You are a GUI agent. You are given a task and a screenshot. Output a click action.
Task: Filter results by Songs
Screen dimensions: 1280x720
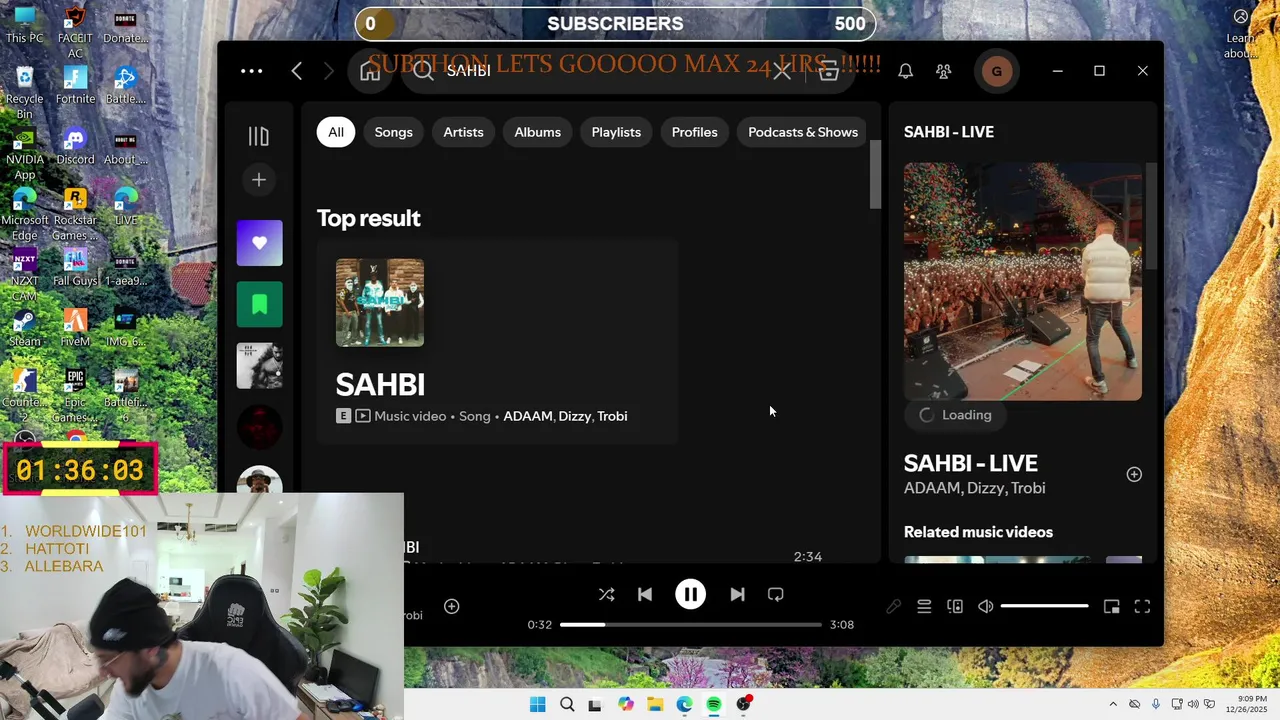click(394, 132)
